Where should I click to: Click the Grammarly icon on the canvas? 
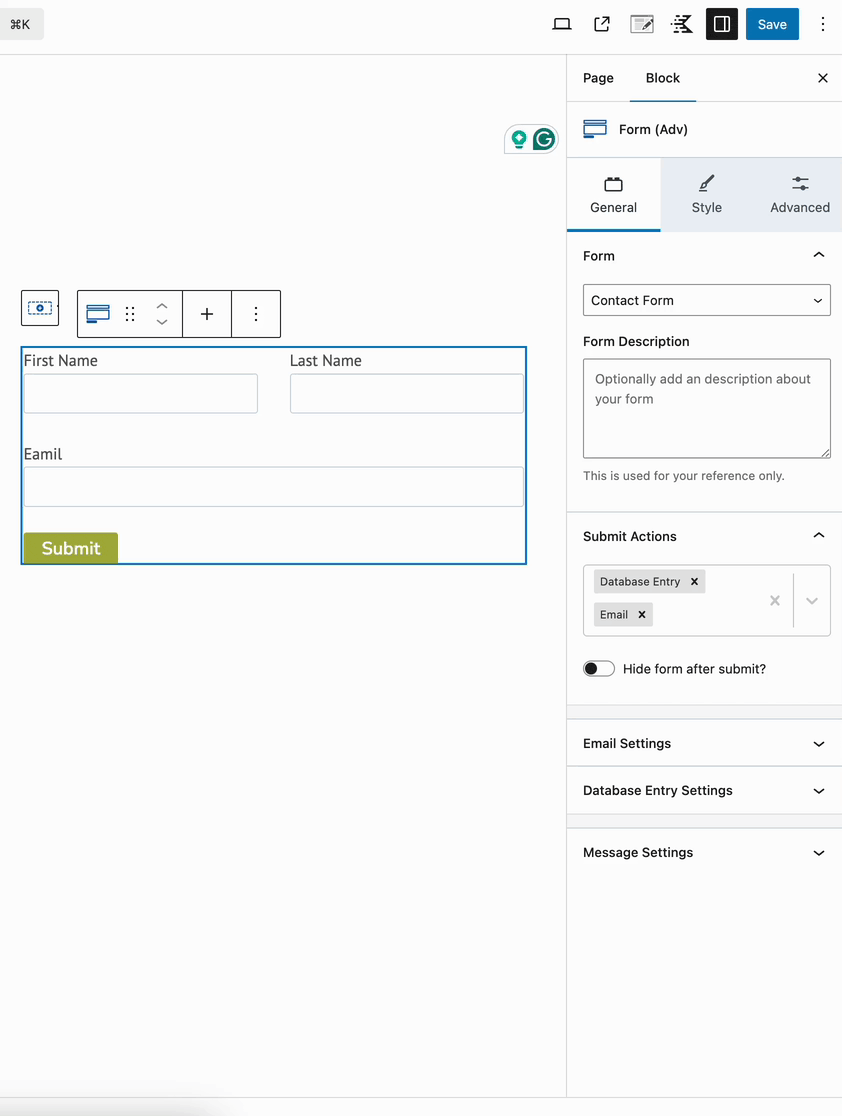544,139
